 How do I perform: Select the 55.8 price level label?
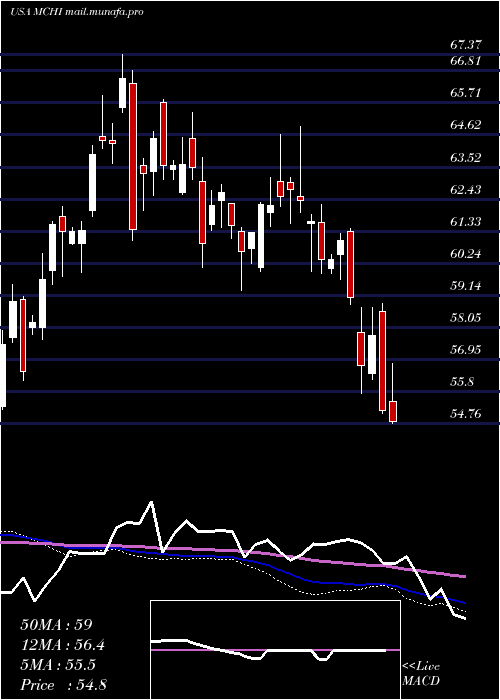pos(462,382)
